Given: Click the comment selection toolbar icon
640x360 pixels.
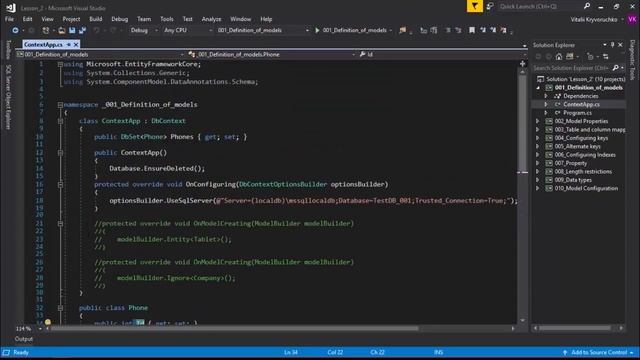Looking at the screenshot, I should click(x=448, y=30).
